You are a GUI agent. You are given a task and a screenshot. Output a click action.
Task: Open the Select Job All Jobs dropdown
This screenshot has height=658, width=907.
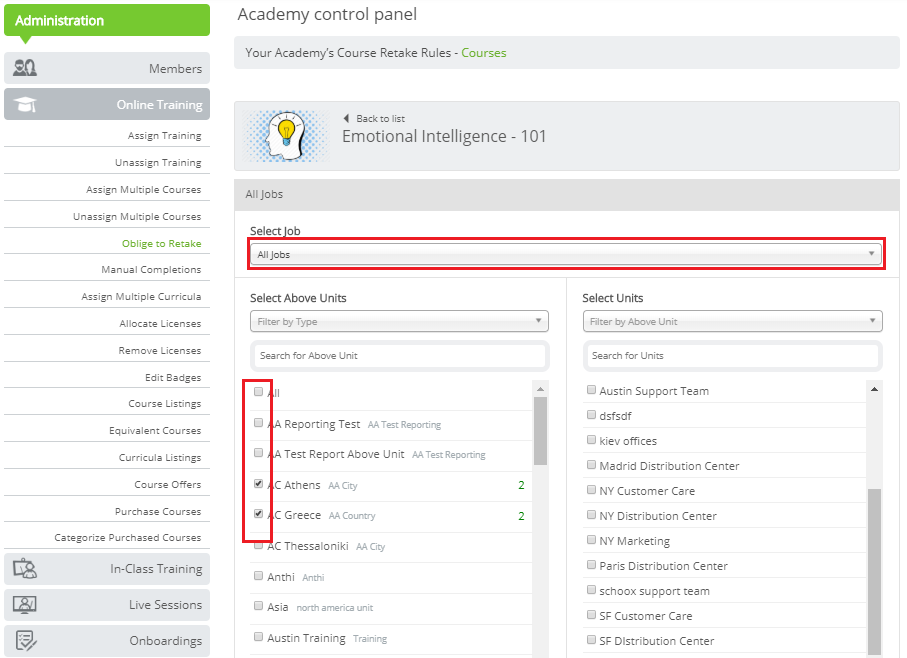click(566, 254)
